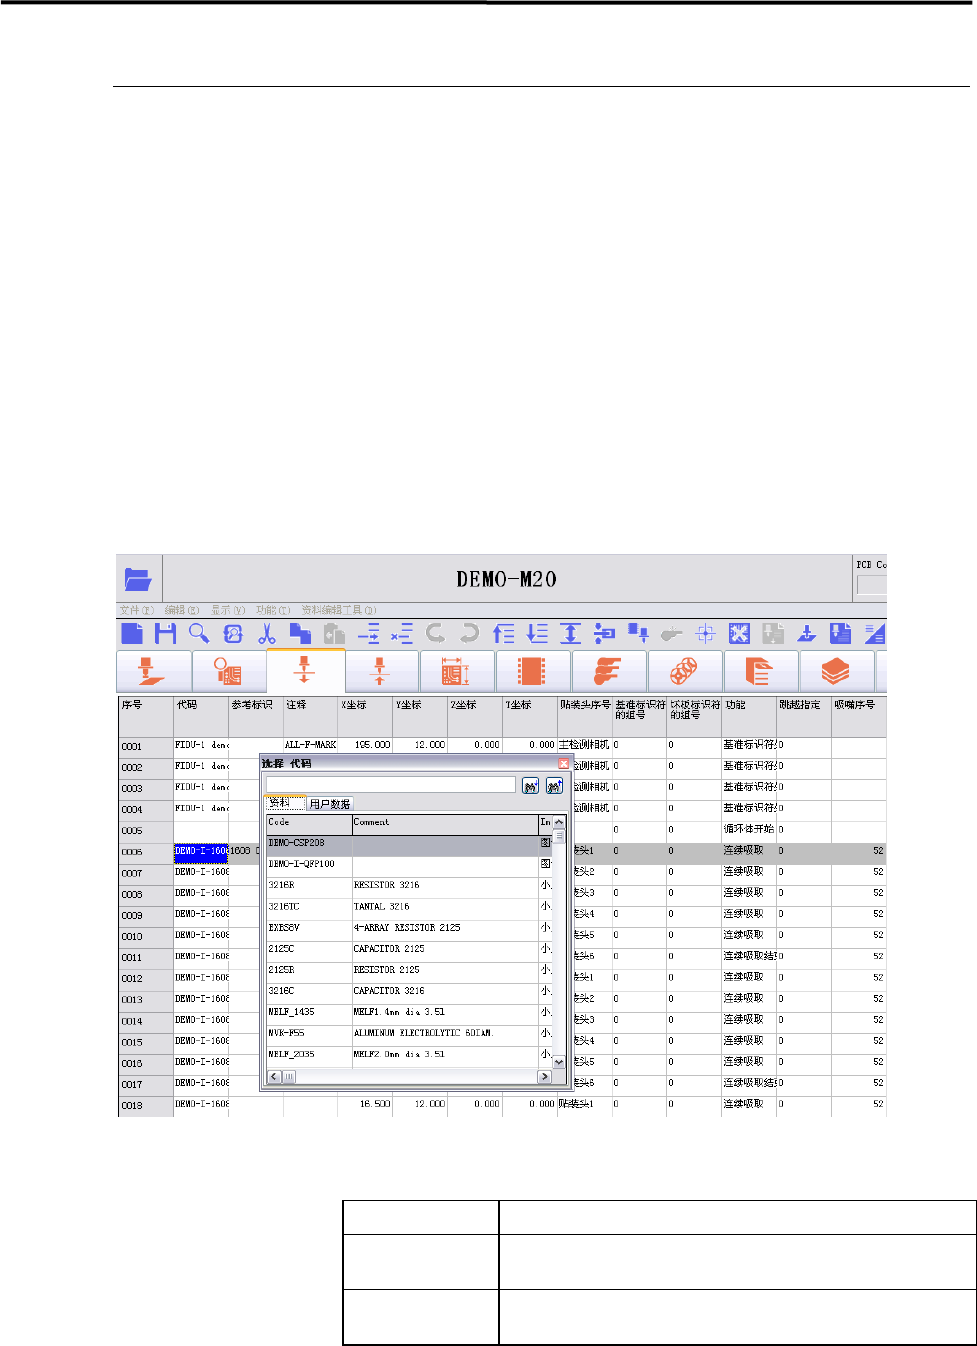Click the second binoculars find-next button
977x1346 pixels.
pyautogui.click(x=554, y=786)
